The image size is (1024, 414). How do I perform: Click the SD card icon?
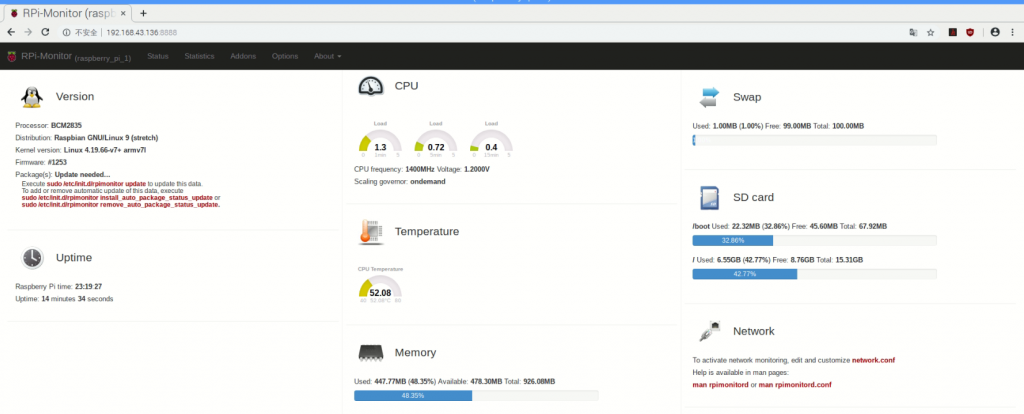click(x=709, y=197)
